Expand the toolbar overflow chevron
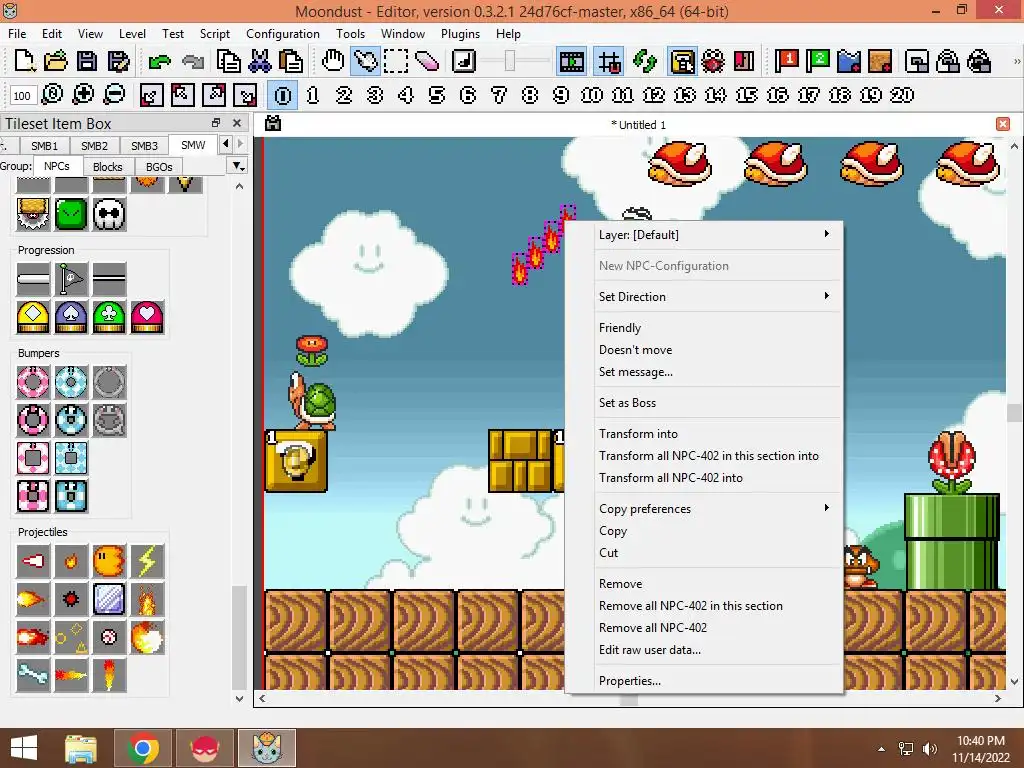Image resolution: width=1024 pixels, height=768 pixels. pyautogui.click(x=1016, y=61)
